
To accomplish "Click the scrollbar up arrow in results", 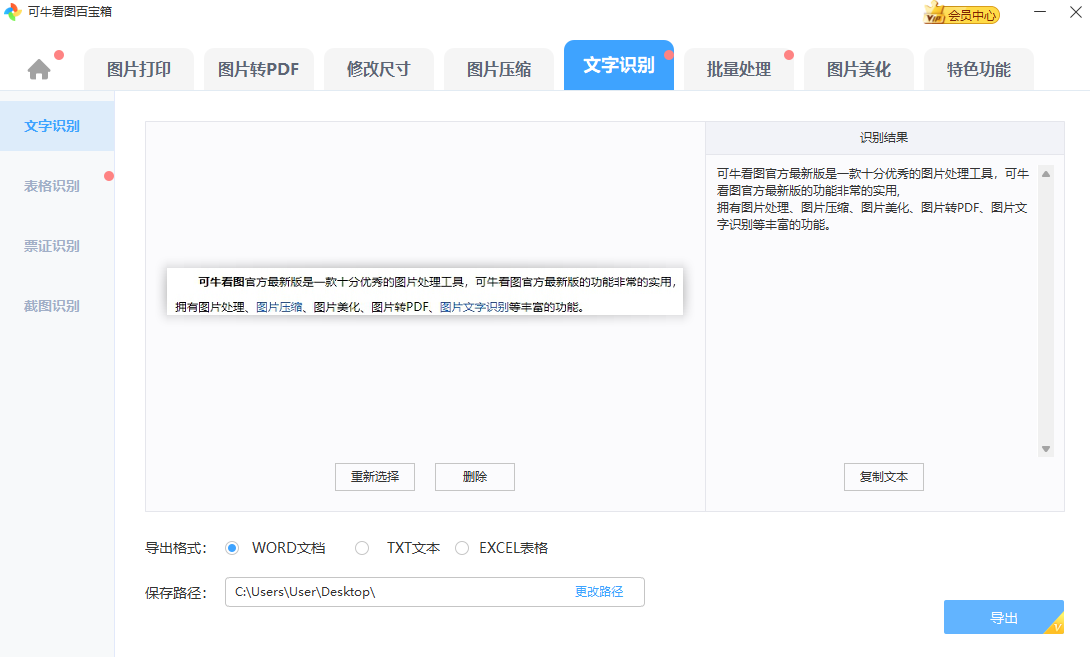I will click(x=1046, y=174).
